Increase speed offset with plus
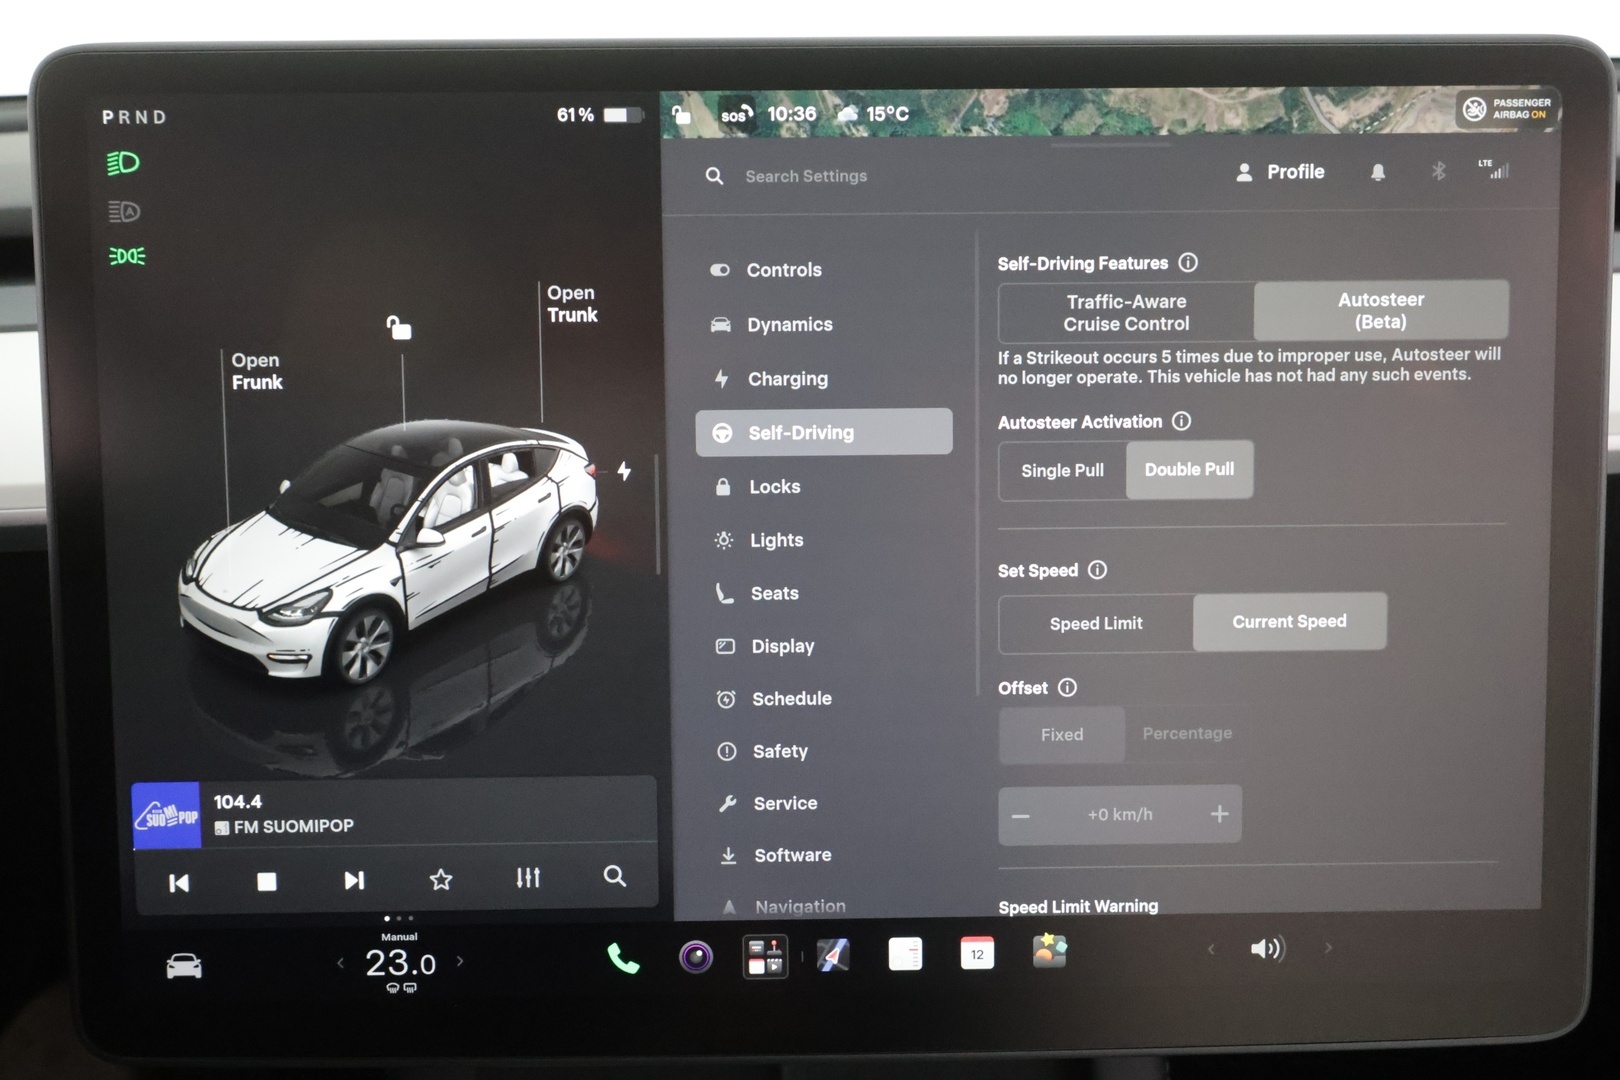 click(x=1219, y=814)
